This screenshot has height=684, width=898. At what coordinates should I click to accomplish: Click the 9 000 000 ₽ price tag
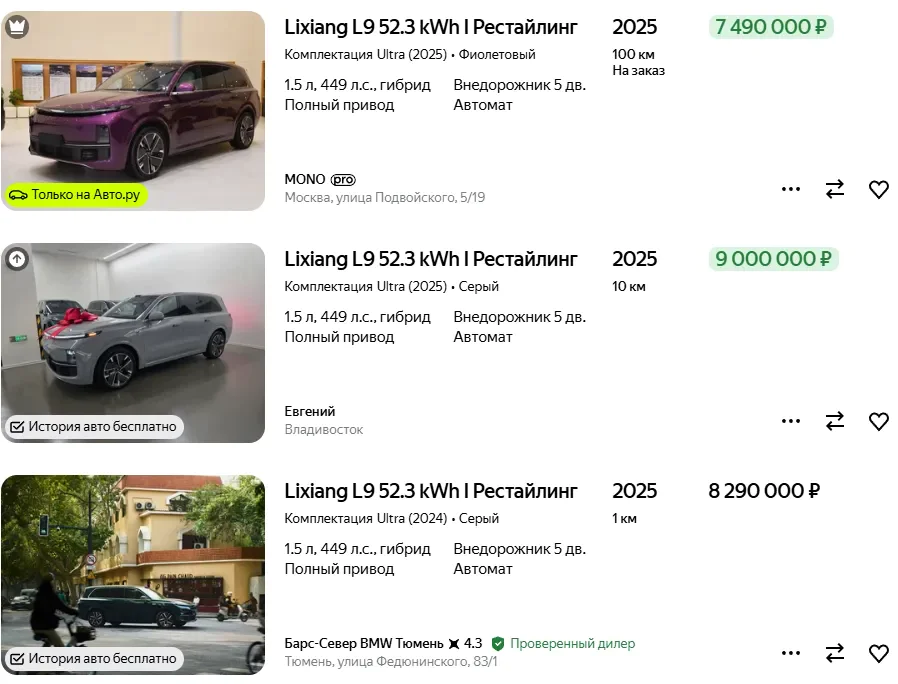pyautogui.click(x=773, y=259)
